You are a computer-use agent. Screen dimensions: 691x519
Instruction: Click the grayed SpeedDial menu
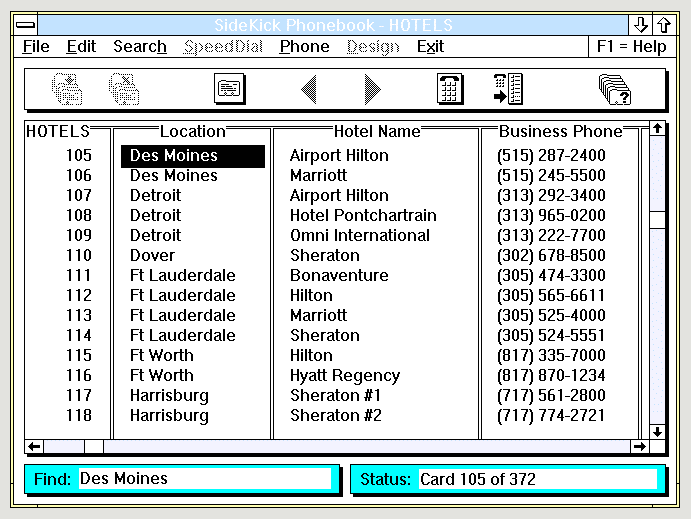223,46
